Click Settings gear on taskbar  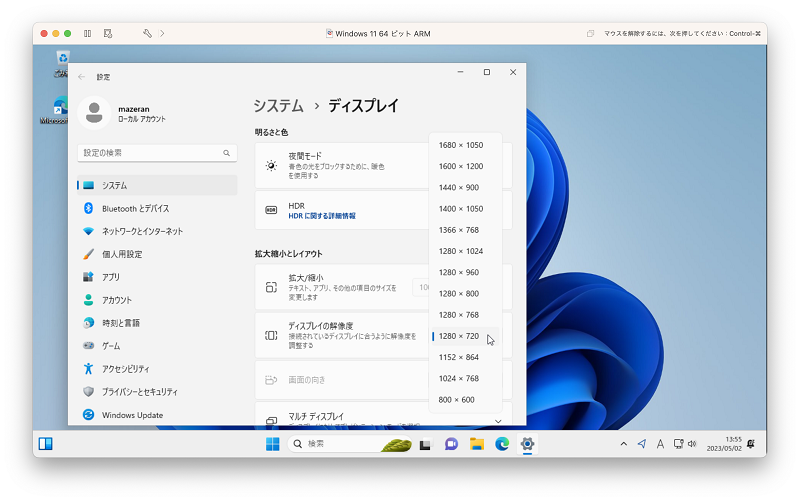point(527,444)
